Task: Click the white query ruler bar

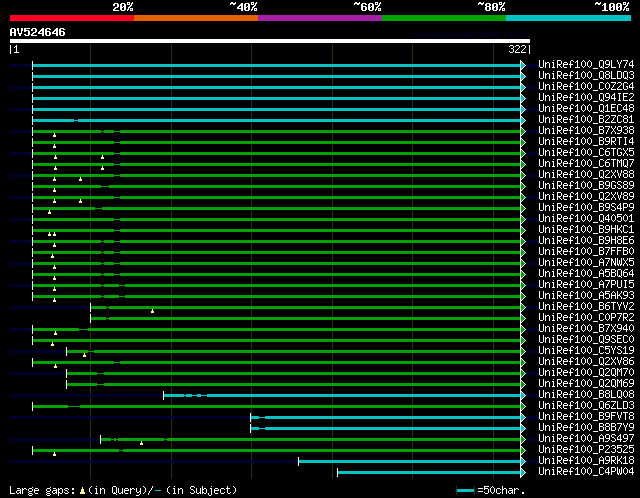Action: 270,41
